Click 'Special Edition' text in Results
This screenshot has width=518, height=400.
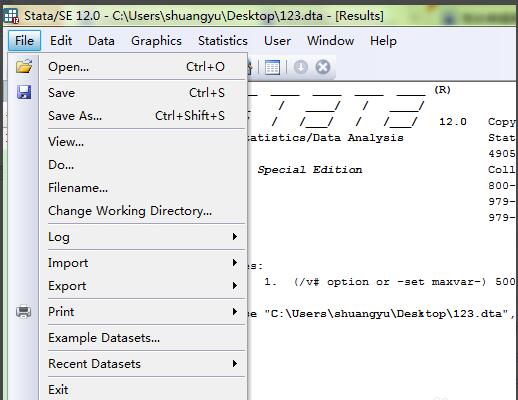point(310,170)
